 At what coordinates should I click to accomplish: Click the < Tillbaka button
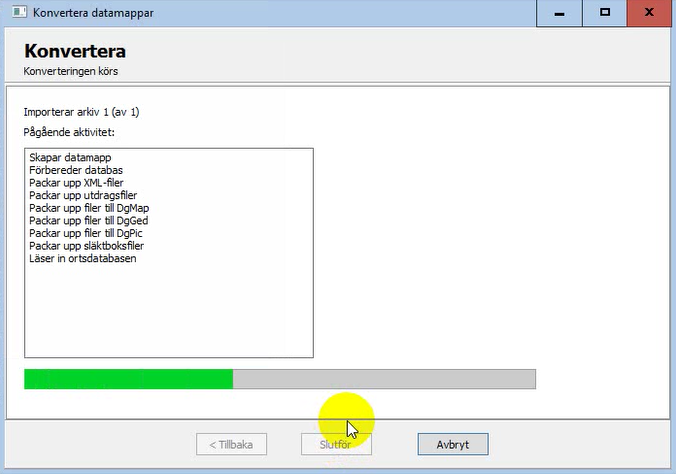click(232, 444)
